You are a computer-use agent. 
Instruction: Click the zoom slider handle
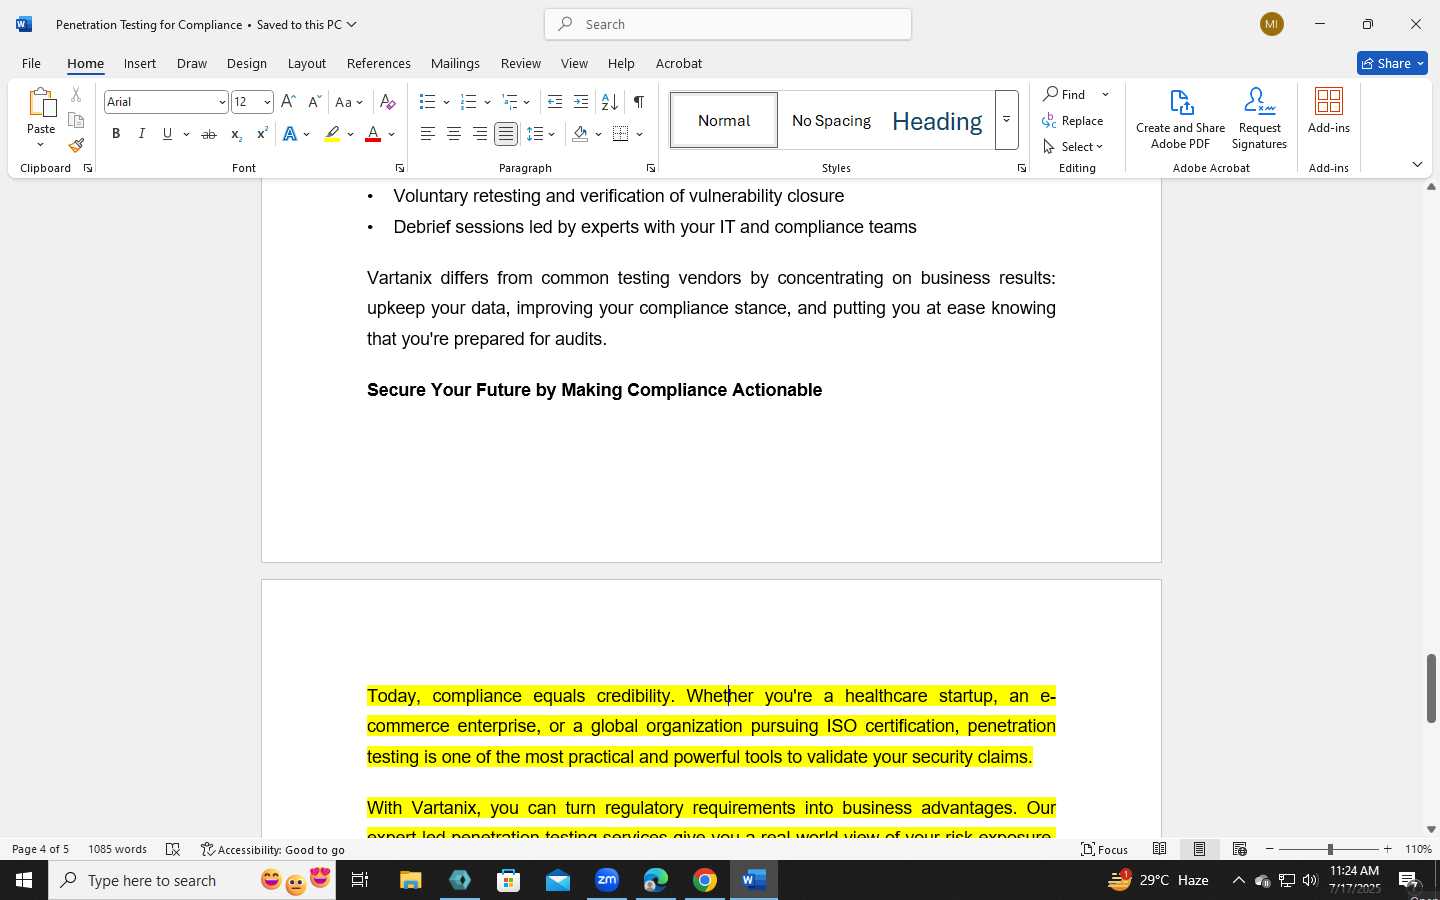click(1330, 849)
